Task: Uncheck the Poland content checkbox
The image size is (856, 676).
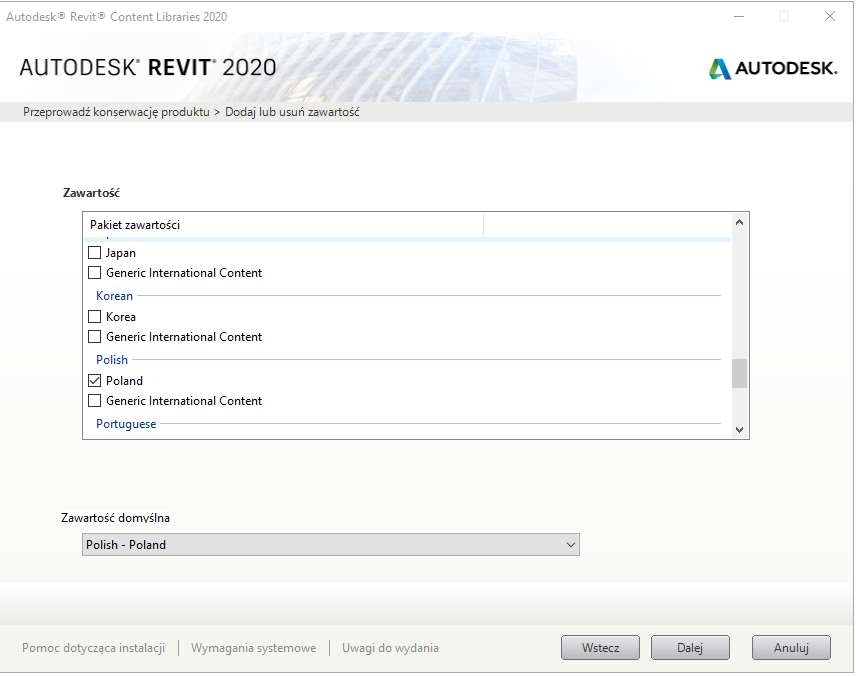Action: (x=95, y=381)
